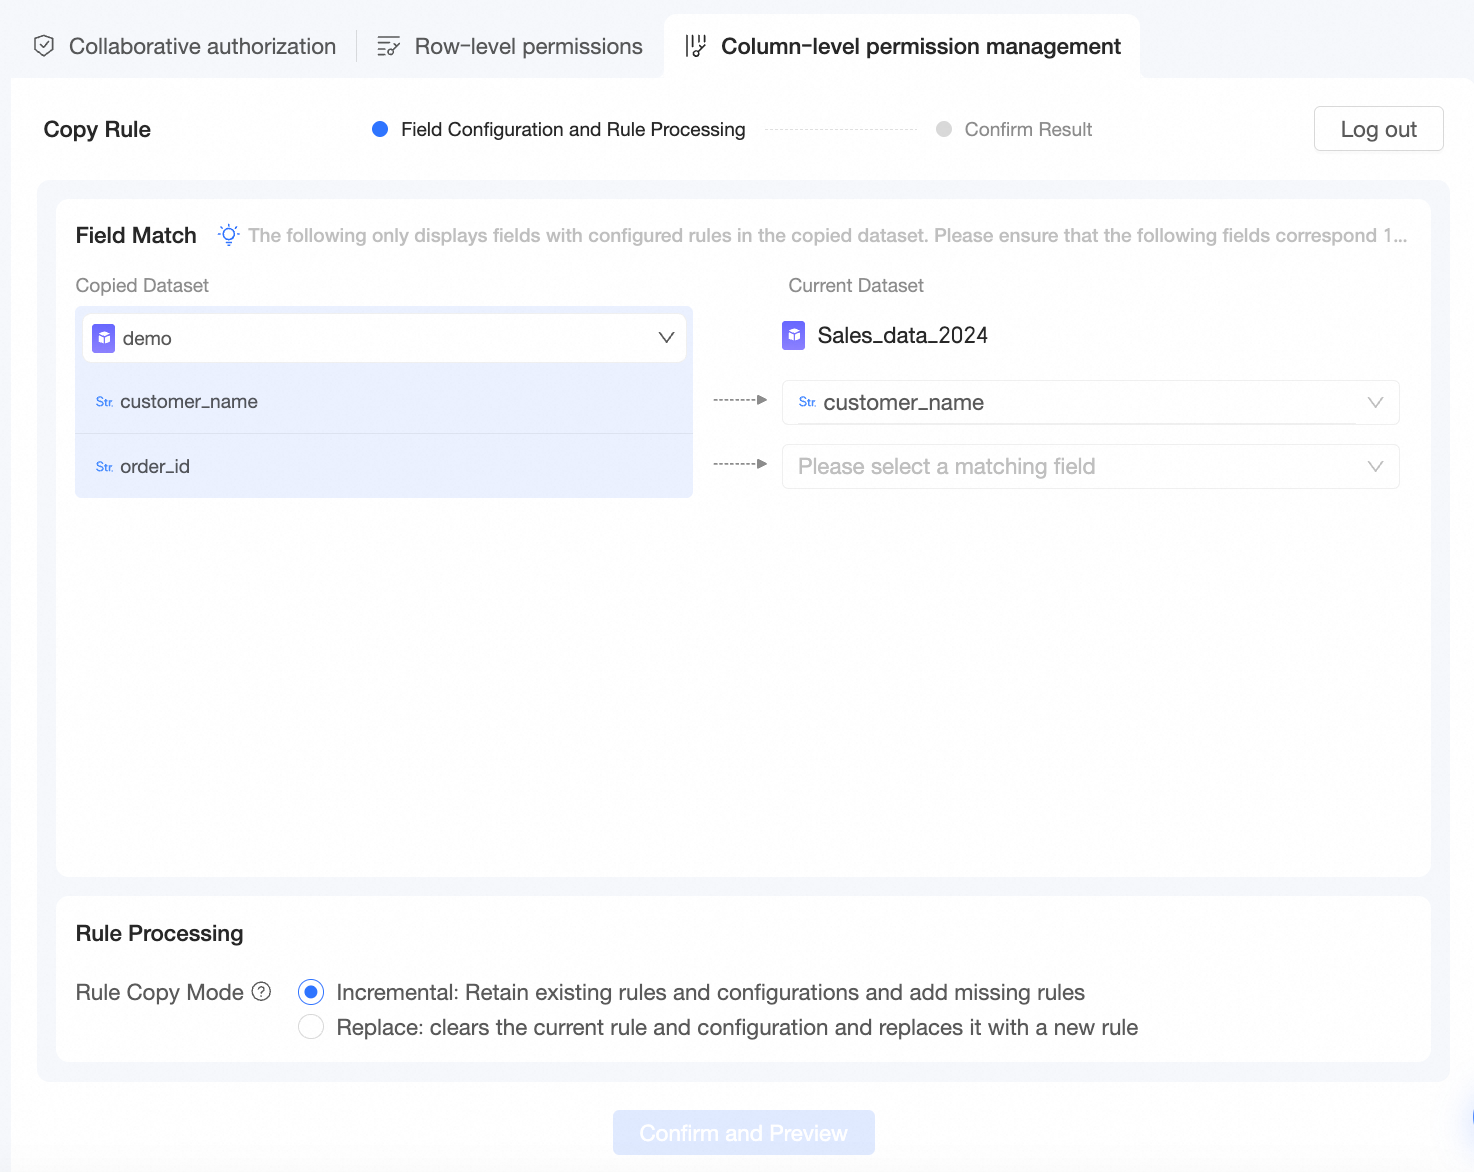
Task: Select the Replace rule copy mode
Action: (x=311, y=1027)
